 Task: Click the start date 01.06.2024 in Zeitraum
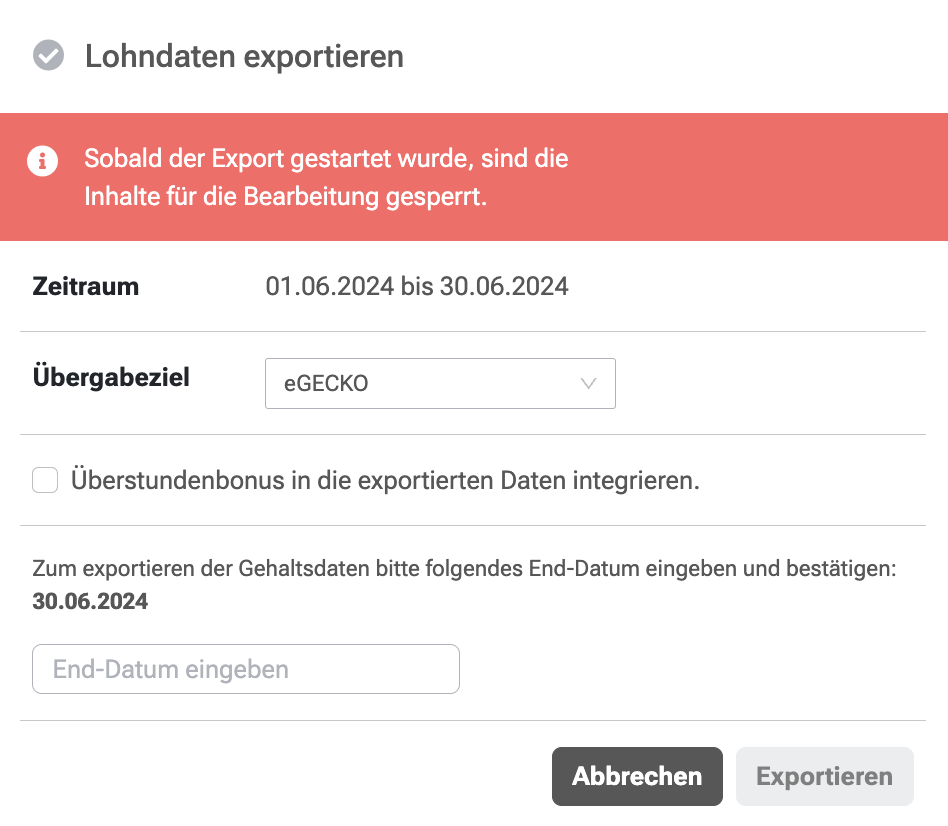pos(330,286)
